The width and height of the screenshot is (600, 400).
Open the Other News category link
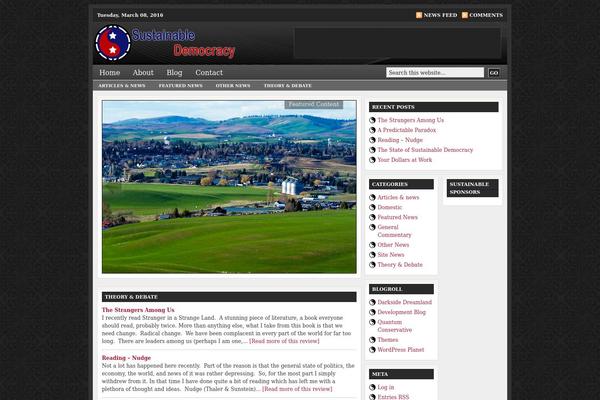393,245
